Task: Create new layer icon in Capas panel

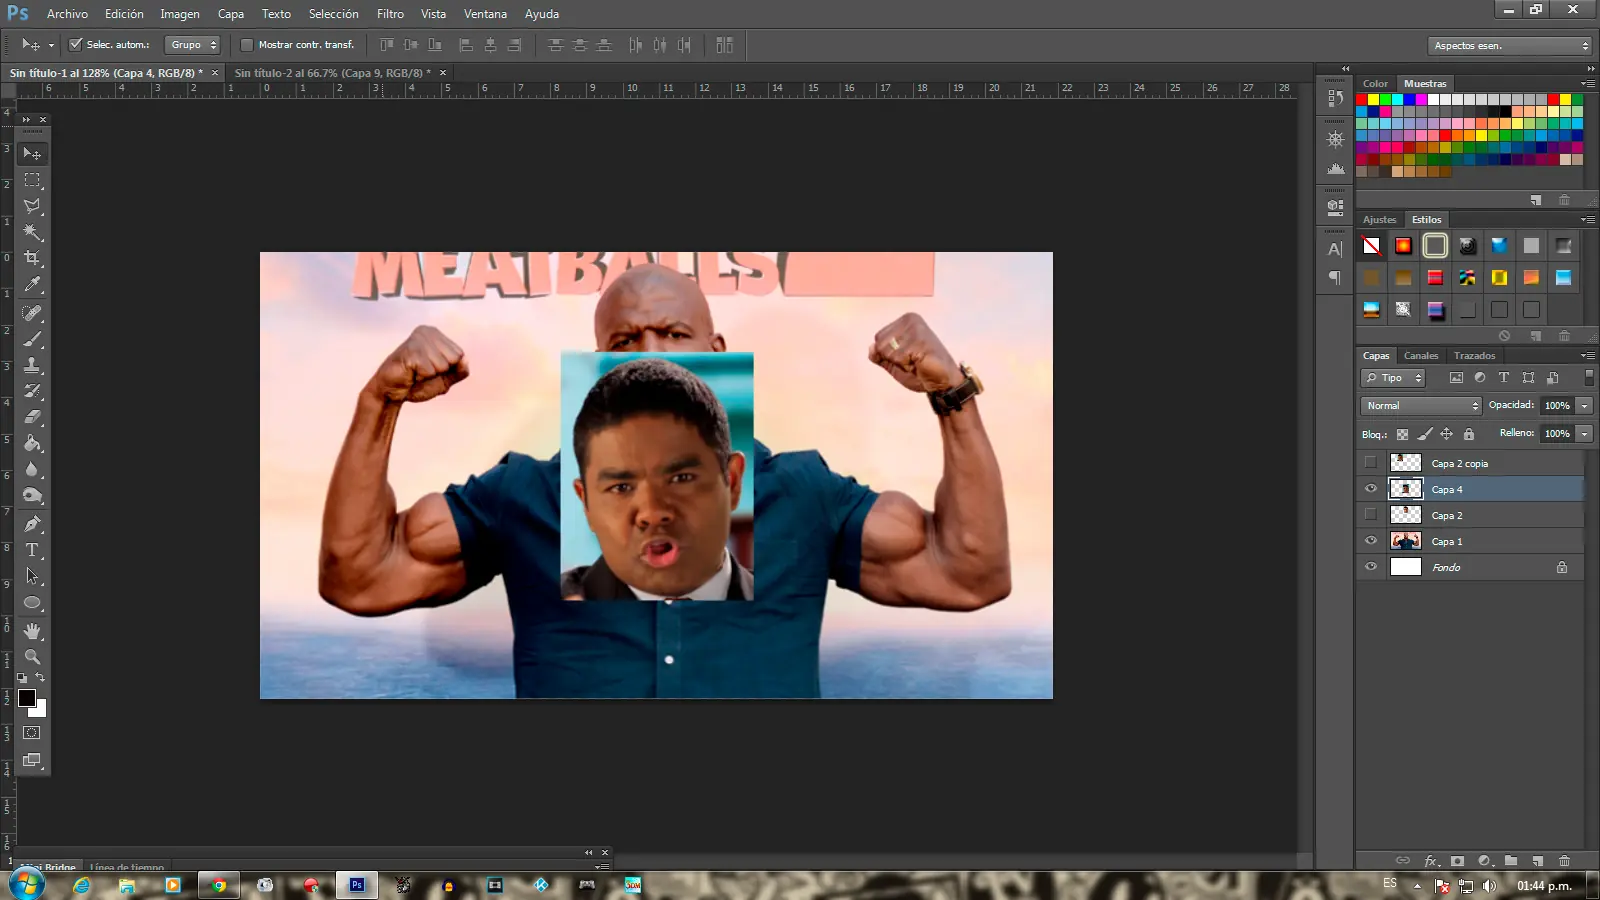Action: pos(1538,860)
